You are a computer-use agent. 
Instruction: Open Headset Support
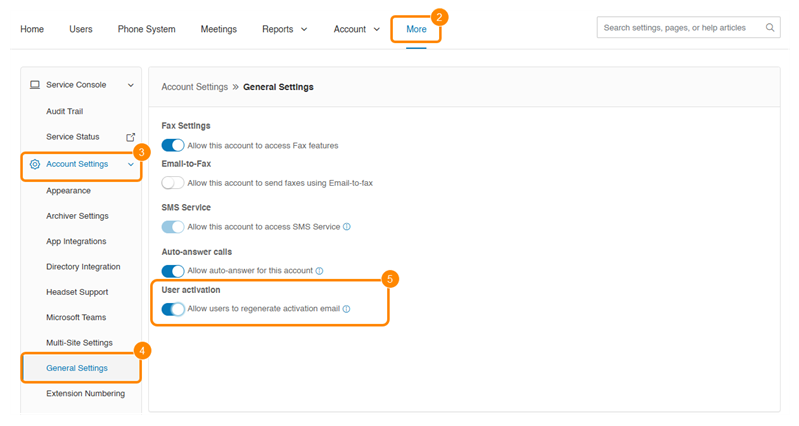77,292
